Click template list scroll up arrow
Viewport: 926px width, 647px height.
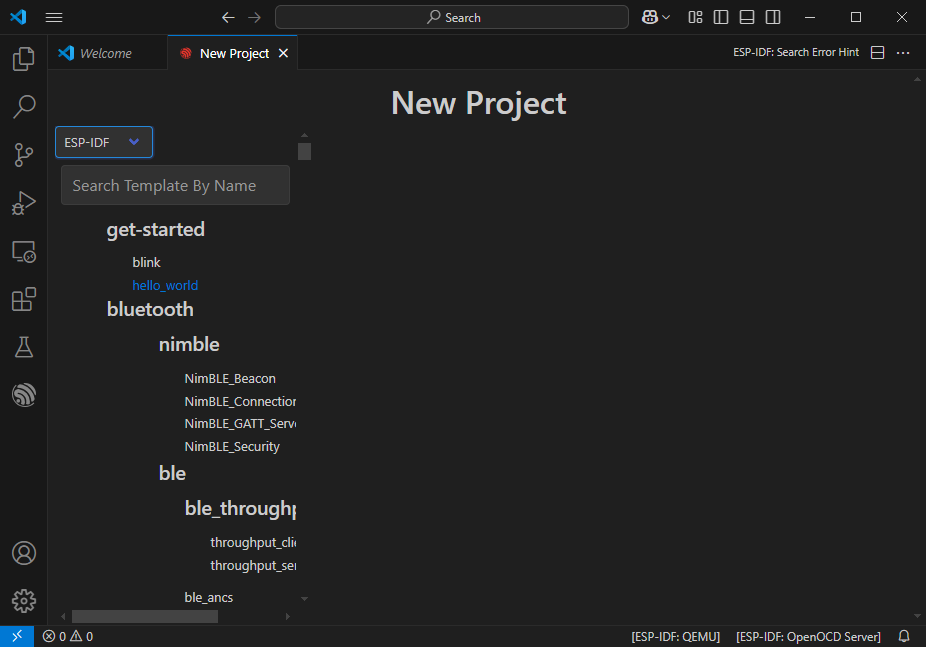(x=304, y=135)
